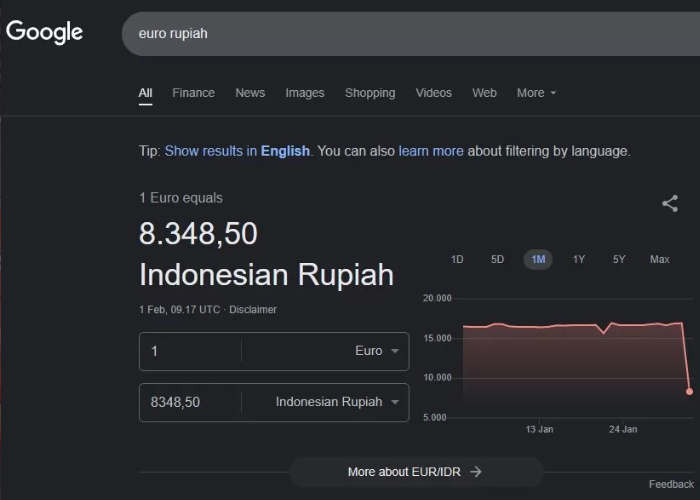Click the Google logo
Viewport: 700px width, 500px height.
pos(44,32)
